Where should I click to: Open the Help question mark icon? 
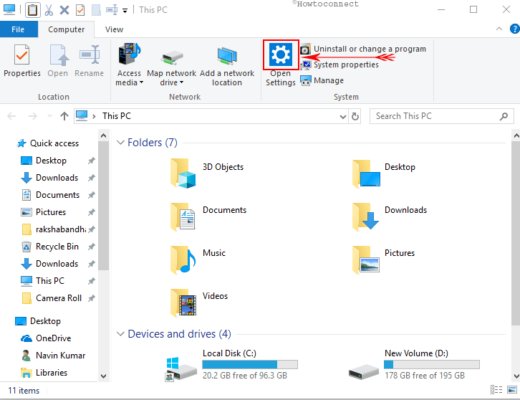(x=514, y=29)
